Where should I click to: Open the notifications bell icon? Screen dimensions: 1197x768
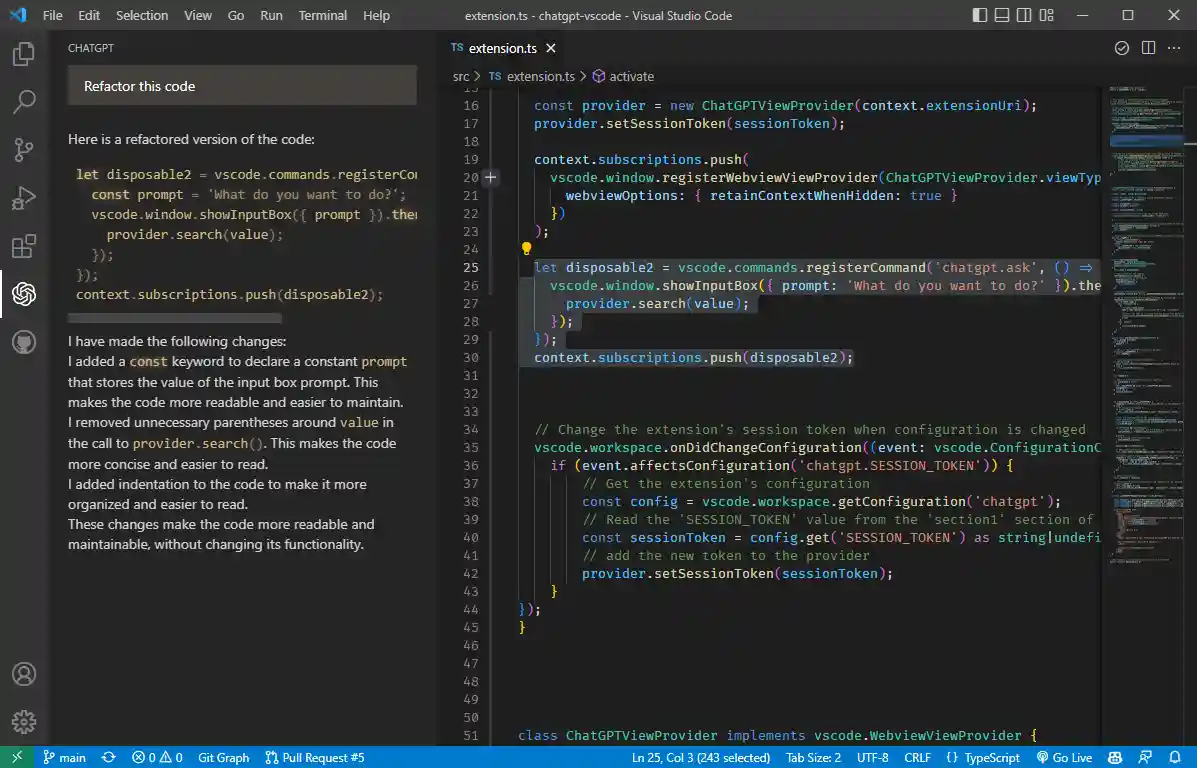coord(1176,757)
